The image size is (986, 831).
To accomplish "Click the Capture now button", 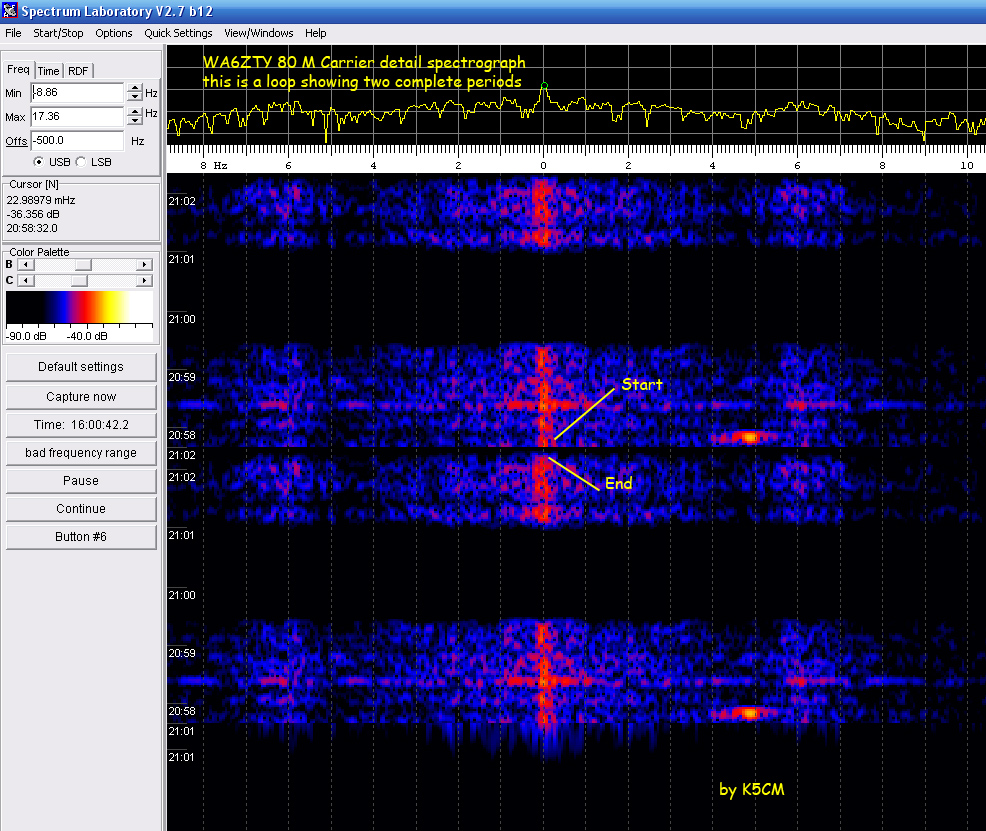I will (81, 397).
